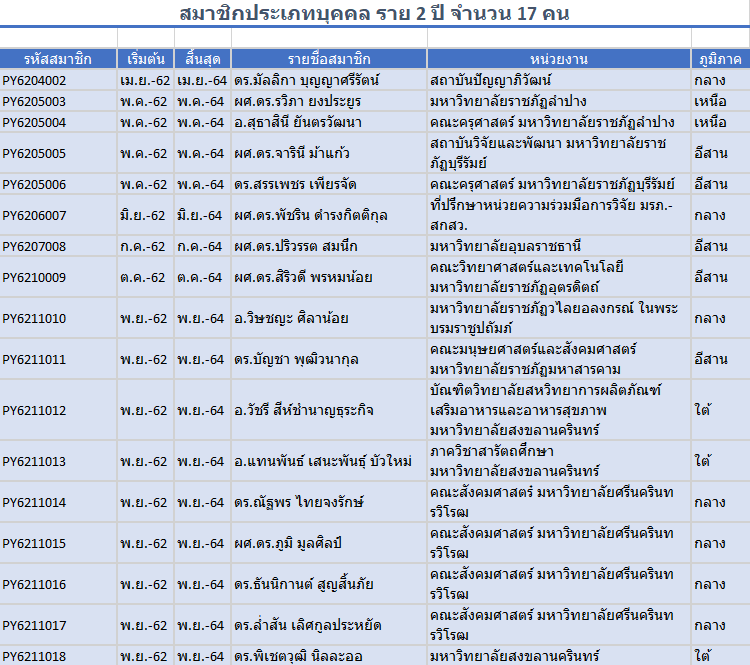
Task: Select the หน่วยงาน column header
Action: click(559, 59)
